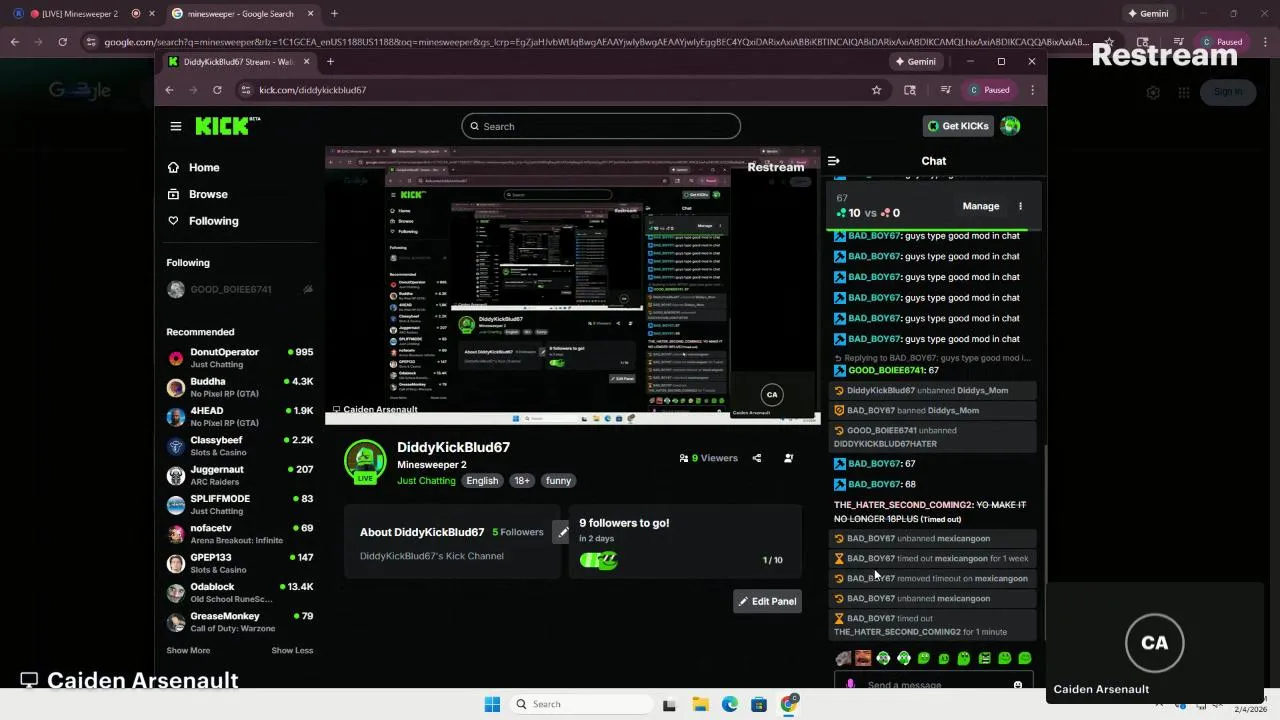The width and height of the screenshot is (1280, 720).
Task: Open File Explorer from taskbar
Action: point(700,704)
